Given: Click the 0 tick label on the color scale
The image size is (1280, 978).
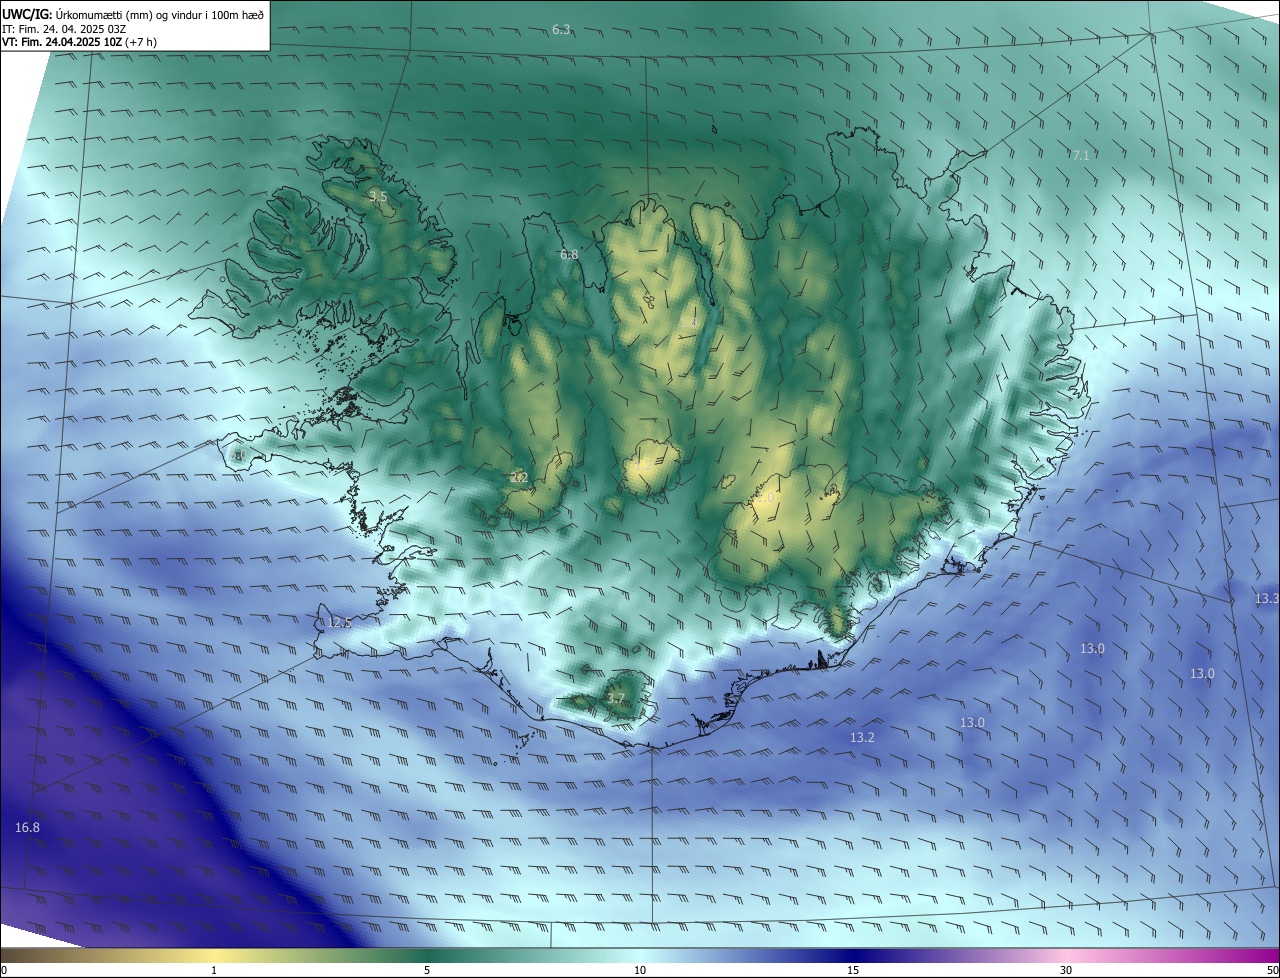Looking at the screenshot, I should click(4, 970).
